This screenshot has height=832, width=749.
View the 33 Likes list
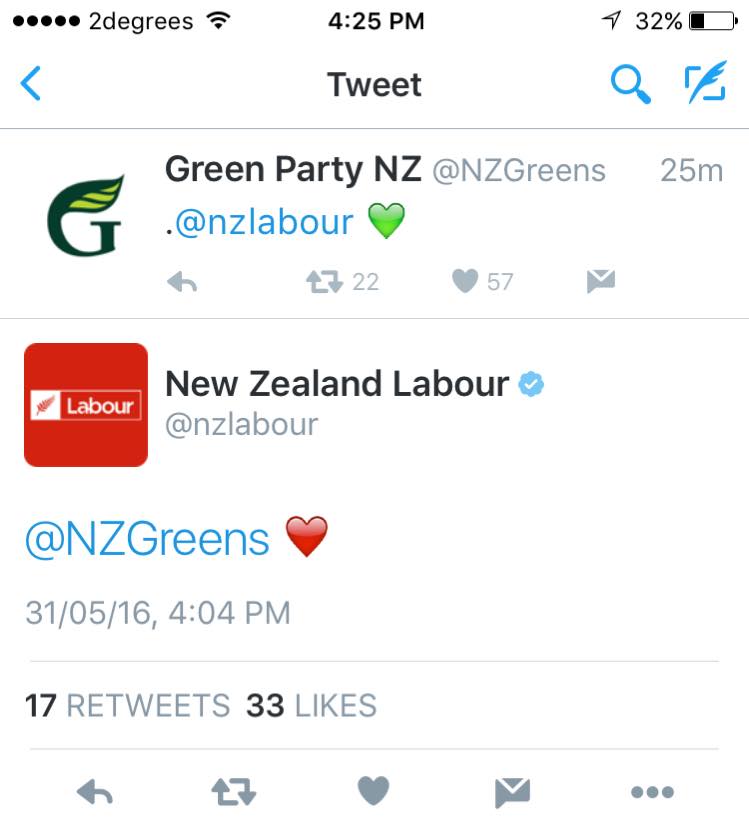pyautogui.click(x=312, y=705)
